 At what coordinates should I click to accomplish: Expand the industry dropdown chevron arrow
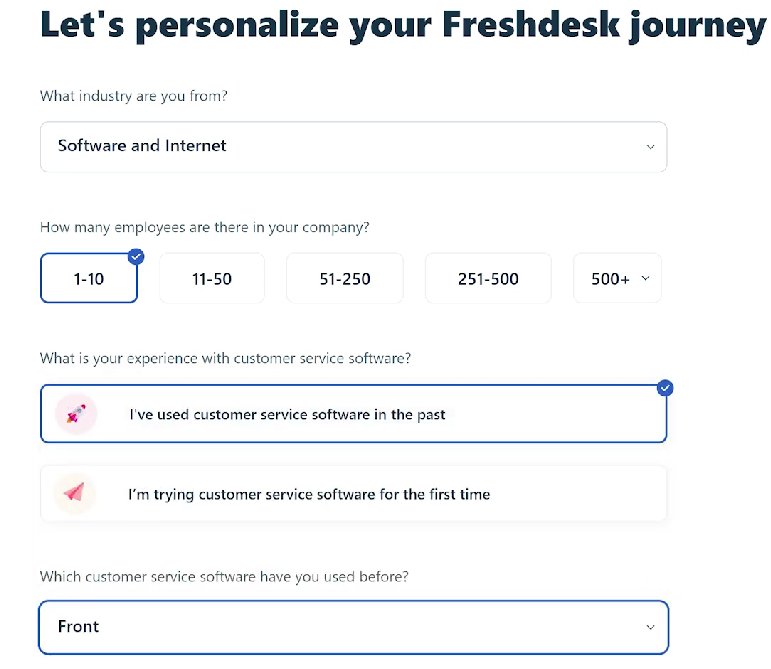pyautogui.click(x=650, y=147)
